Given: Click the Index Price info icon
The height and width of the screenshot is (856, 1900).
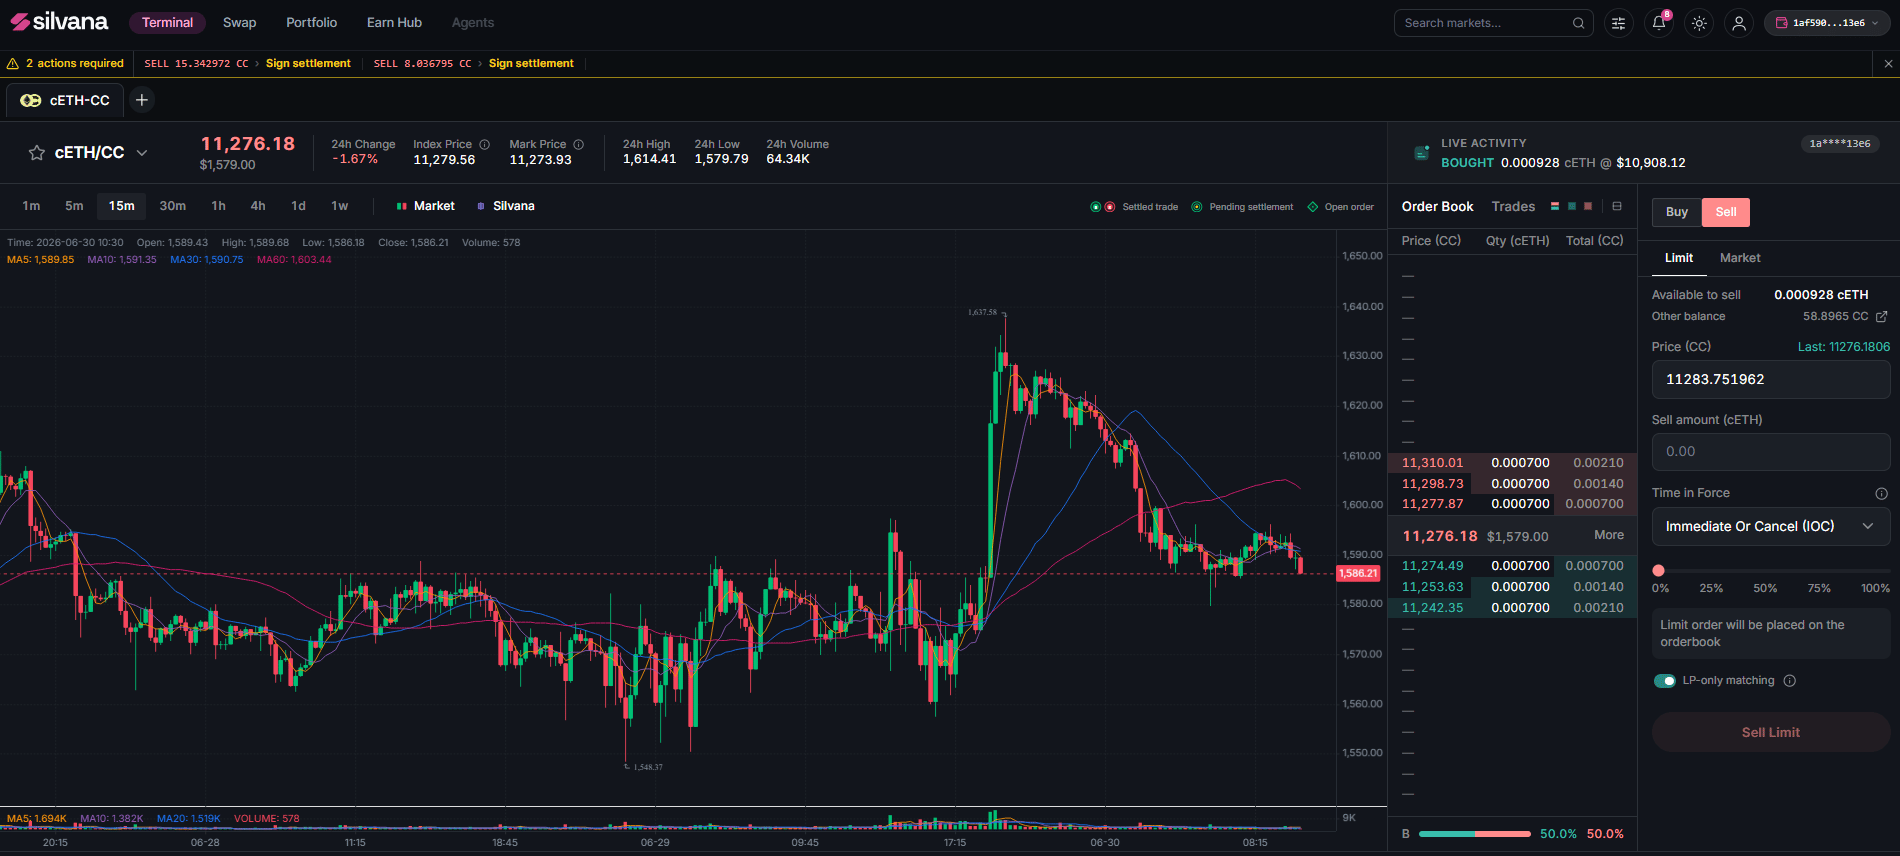Looking at the screenshot, I should click(484, 145).
